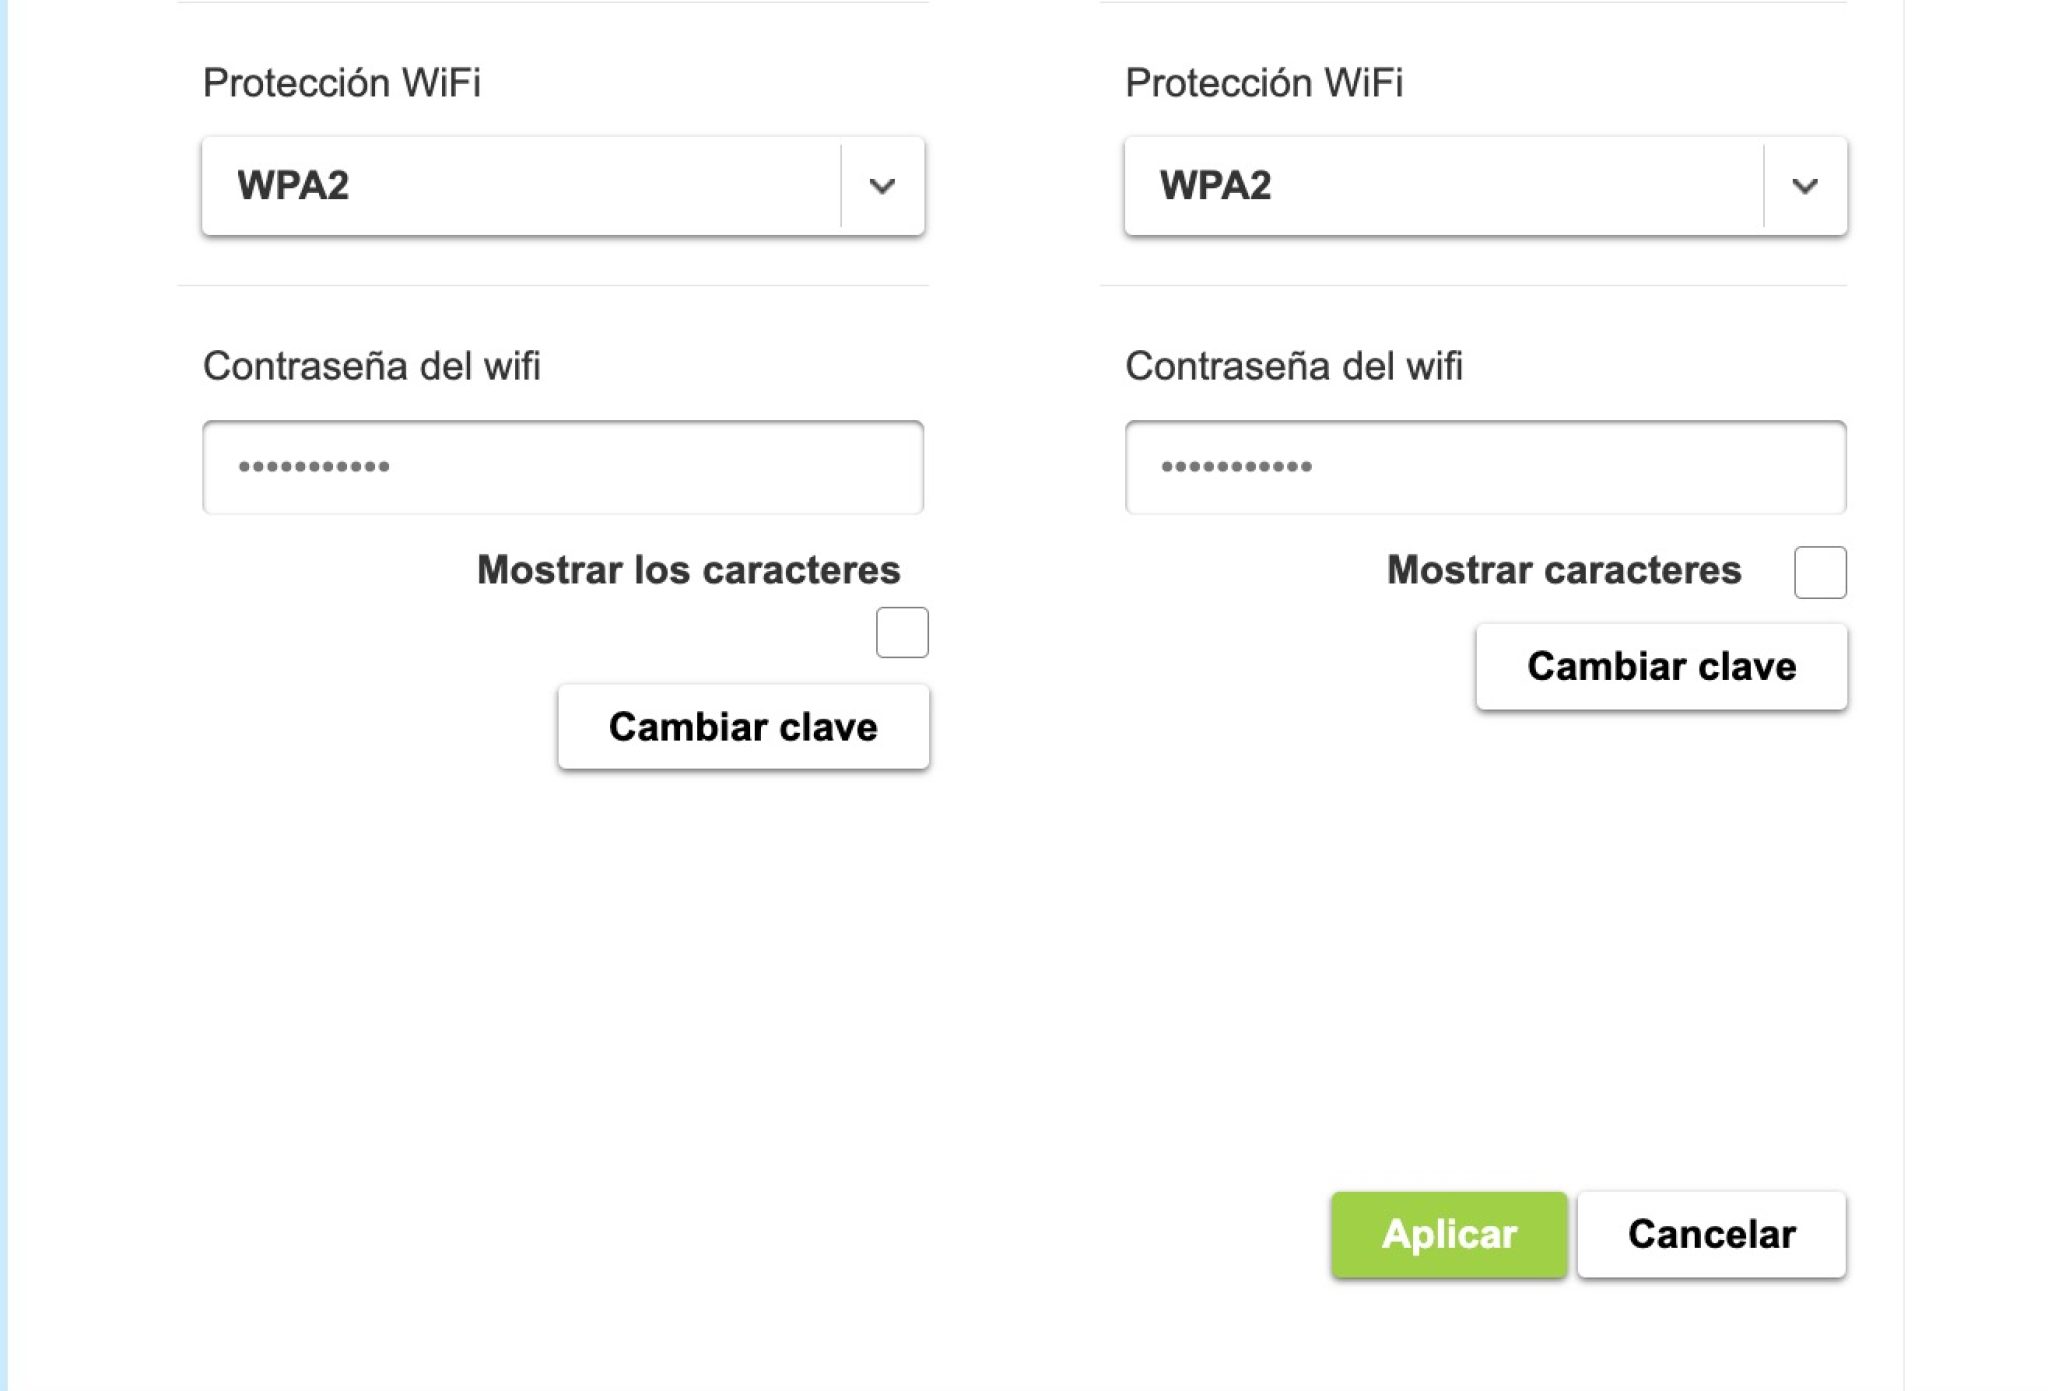Click the left Contraseña del wifi label
This screenshot has height=1391, width=2048.
[x=371, y=366]
